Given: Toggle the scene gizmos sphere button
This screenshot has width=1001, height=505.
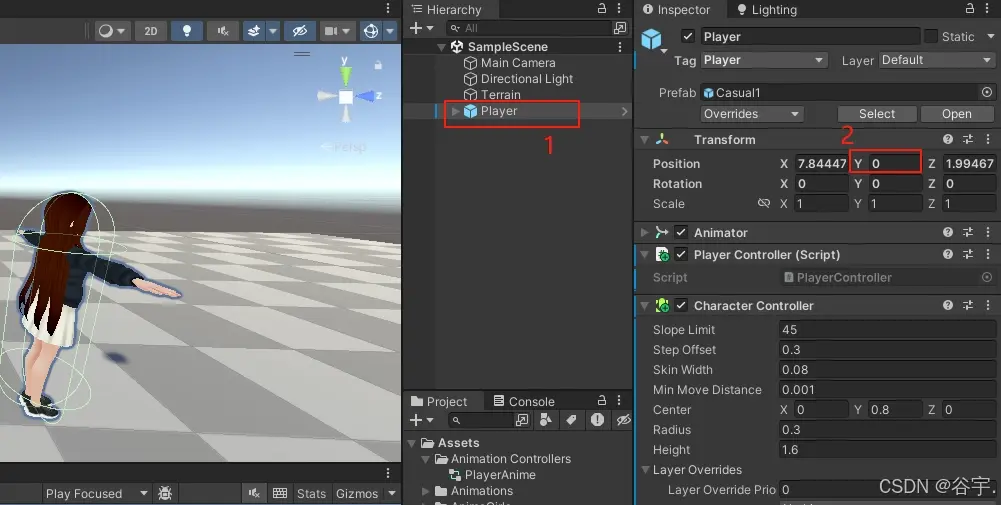Looking at the screenshot, I should [x=371, y=31].
